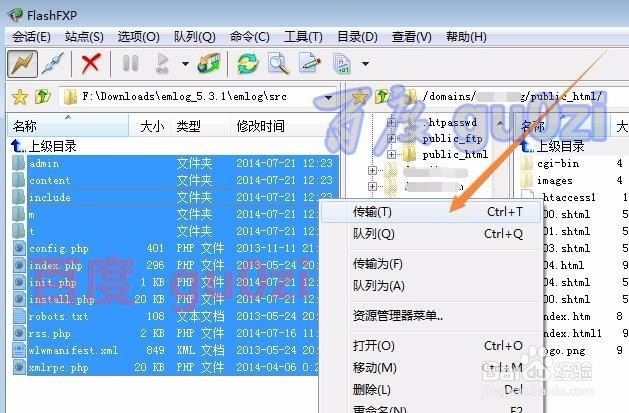Click the Play transfer queue icon
Image resolution: width=629 pixels, height=413 pixels.
tap(162, 63)
